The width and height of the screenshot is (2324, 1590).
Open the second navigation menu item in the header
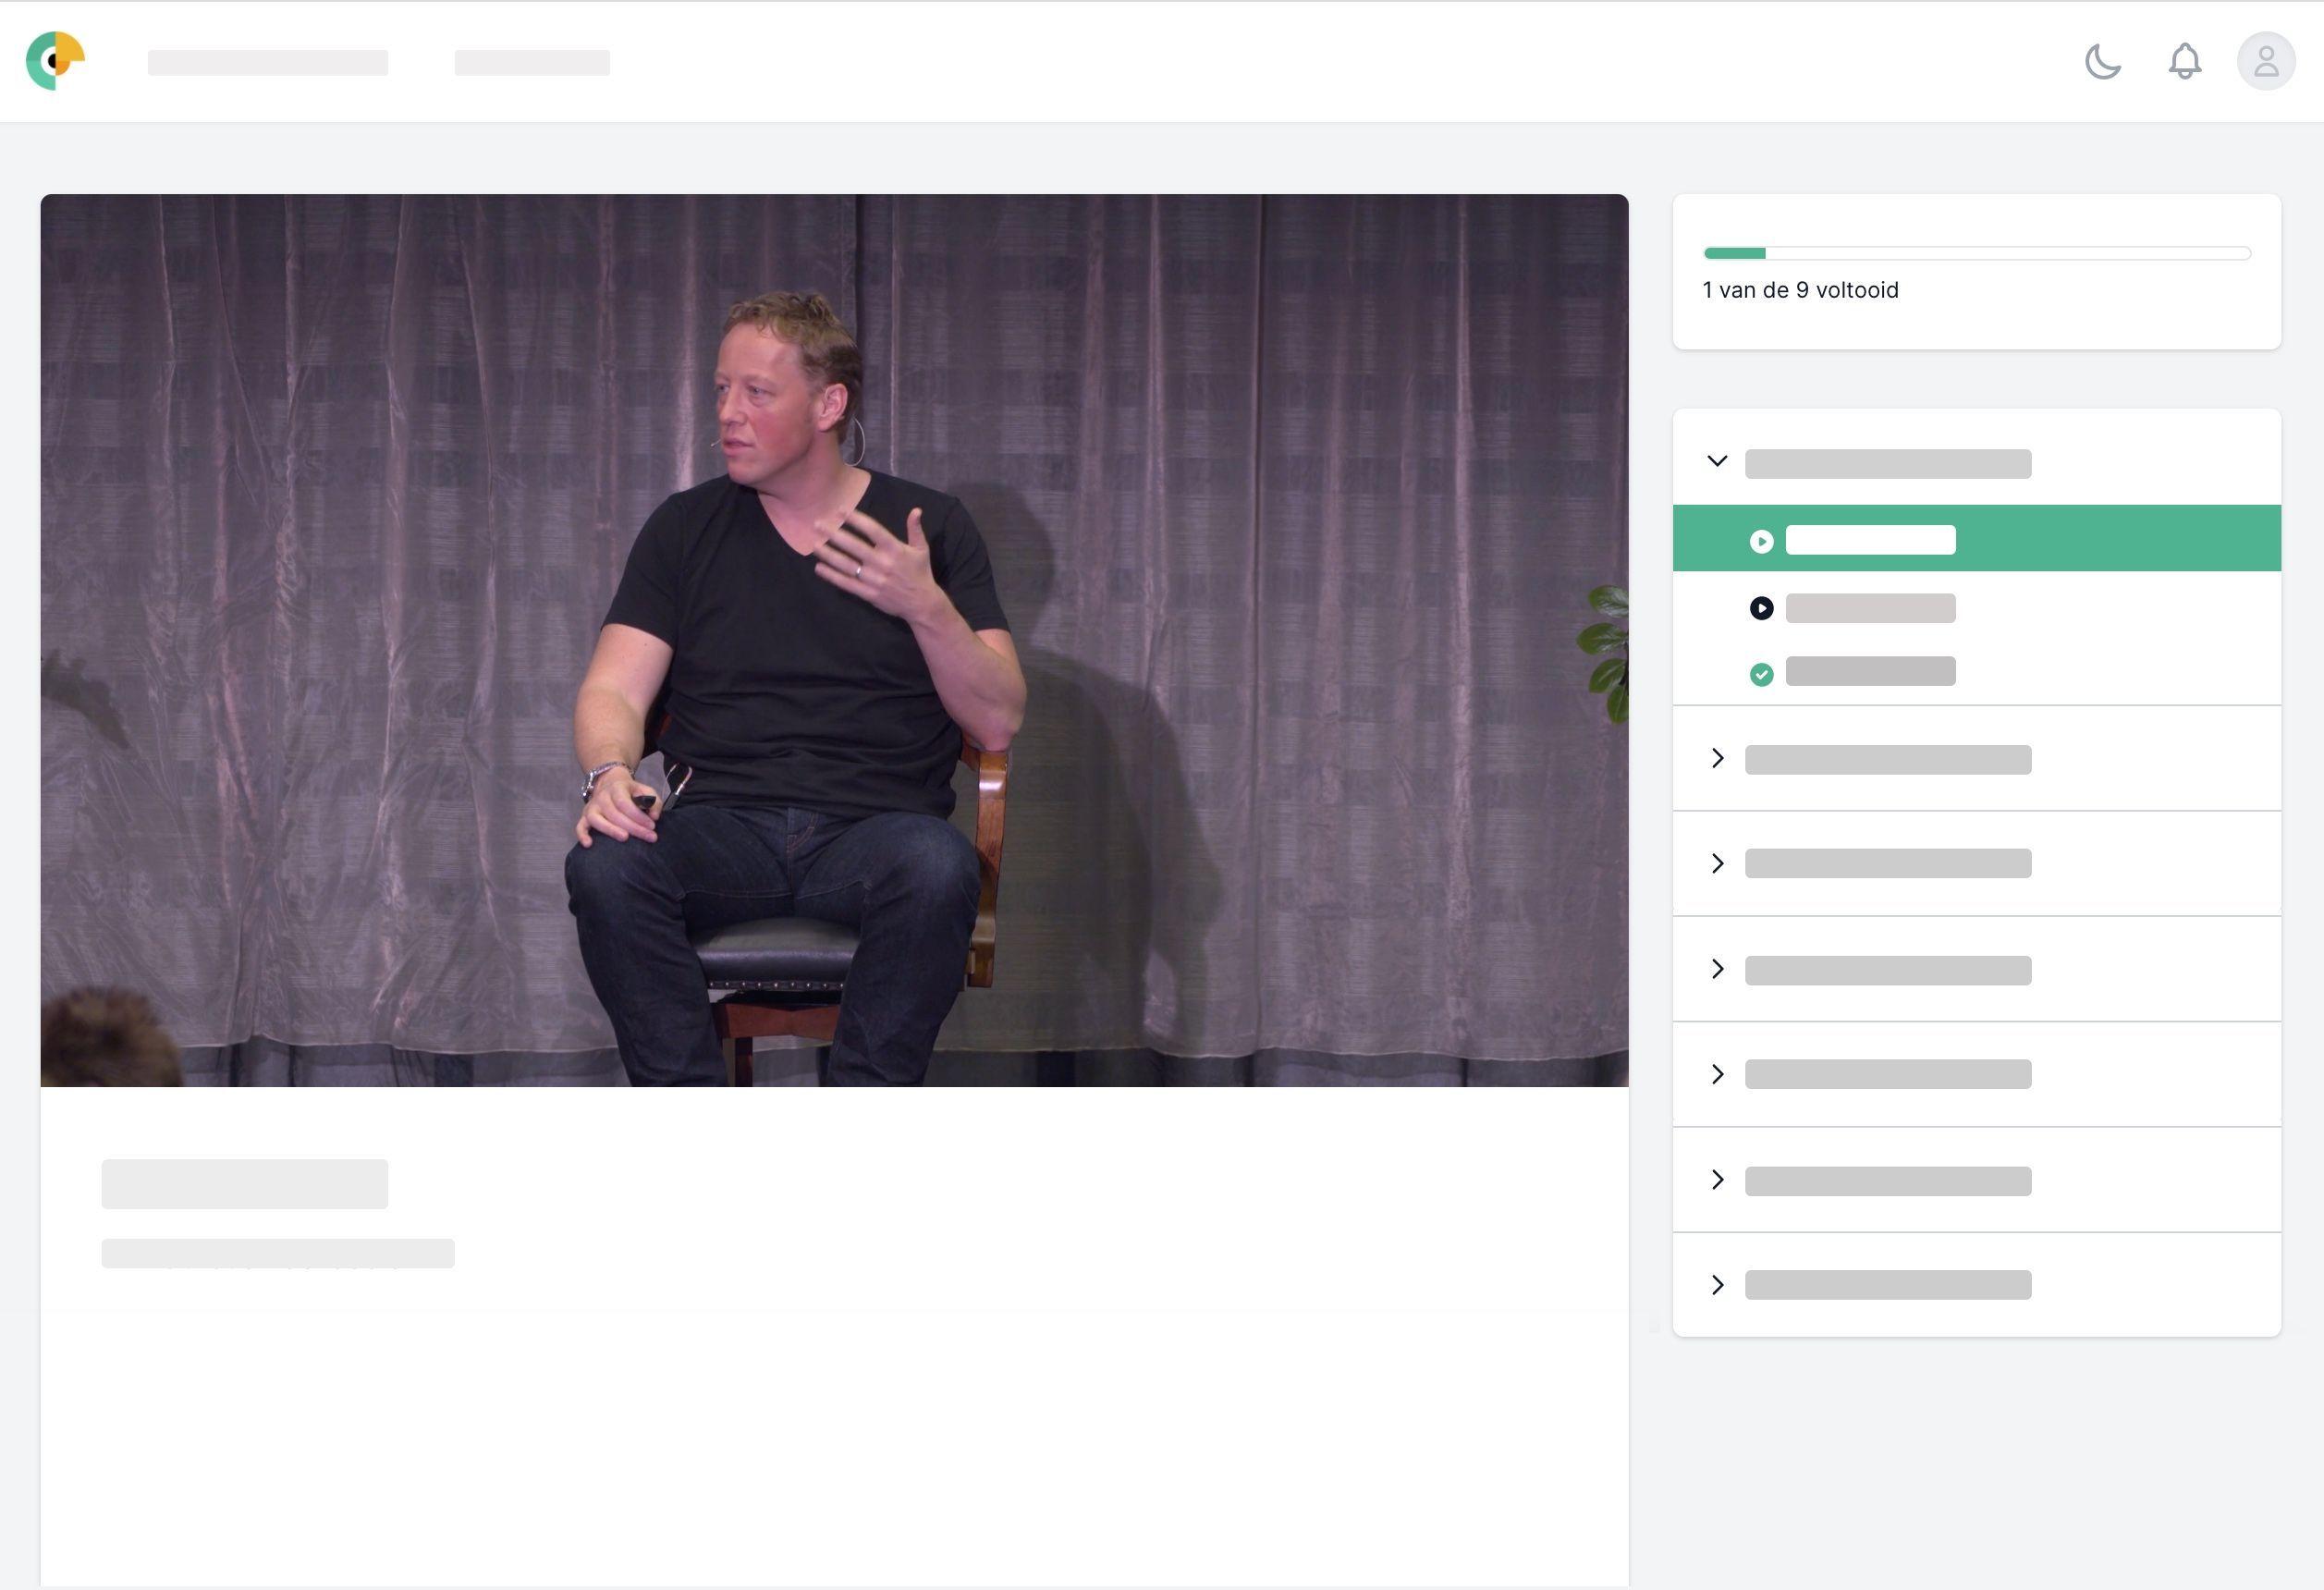(x=531, y=63)
